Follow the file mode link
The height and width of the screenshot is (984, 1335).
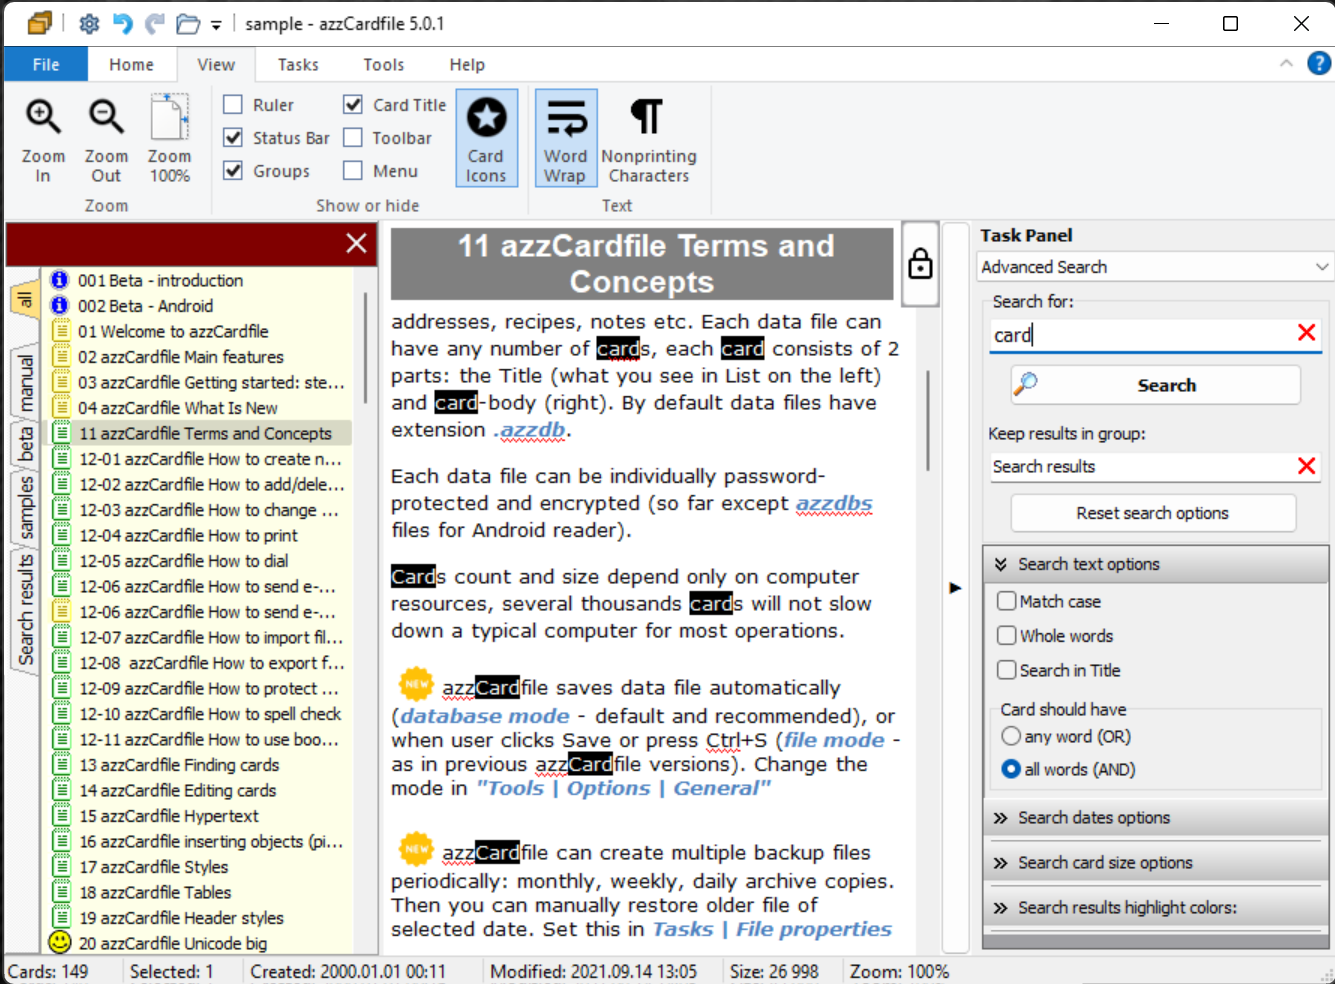pyautogui.click(x=834, y=740)
